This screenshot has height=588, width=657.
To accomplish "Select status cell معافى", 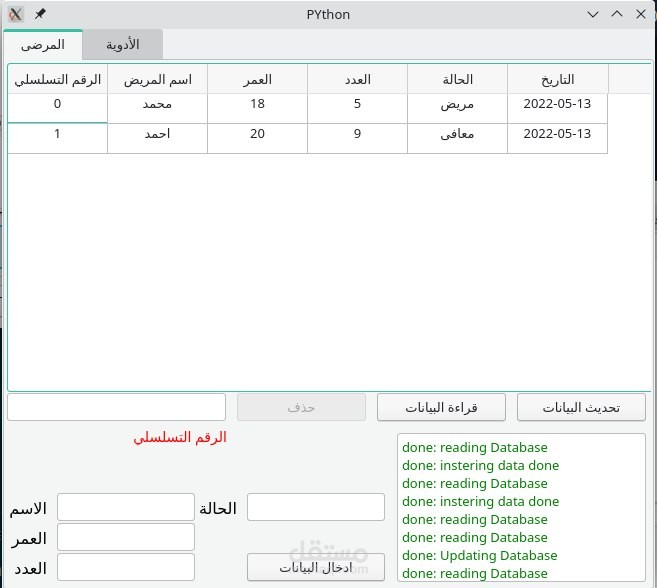I will [458, 138].
